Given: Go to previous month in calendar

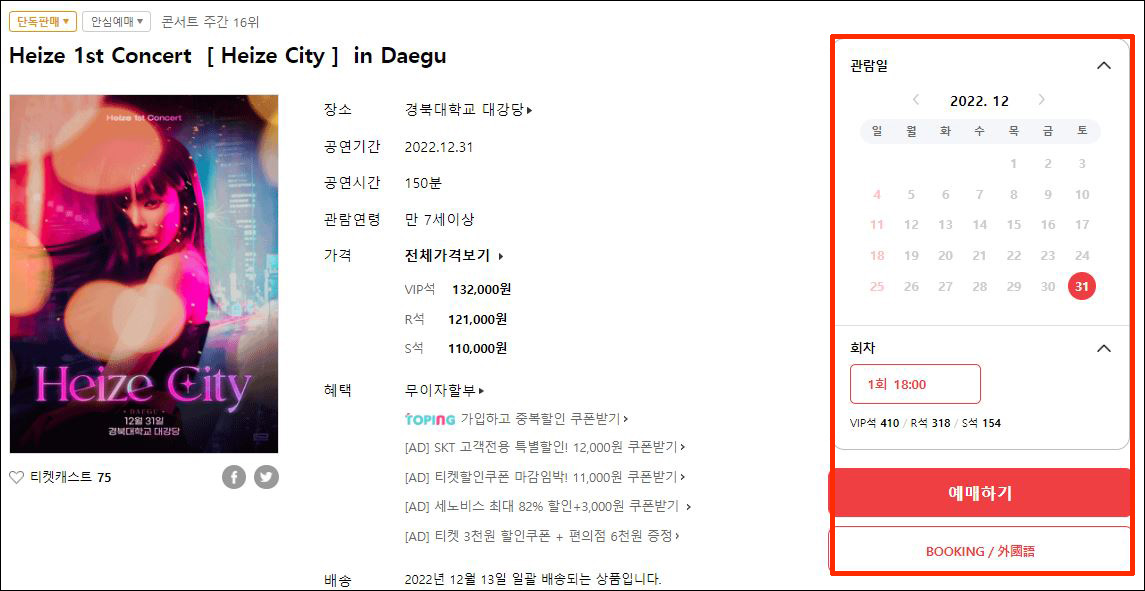Looking at the screenshot, I should (916, 100).
